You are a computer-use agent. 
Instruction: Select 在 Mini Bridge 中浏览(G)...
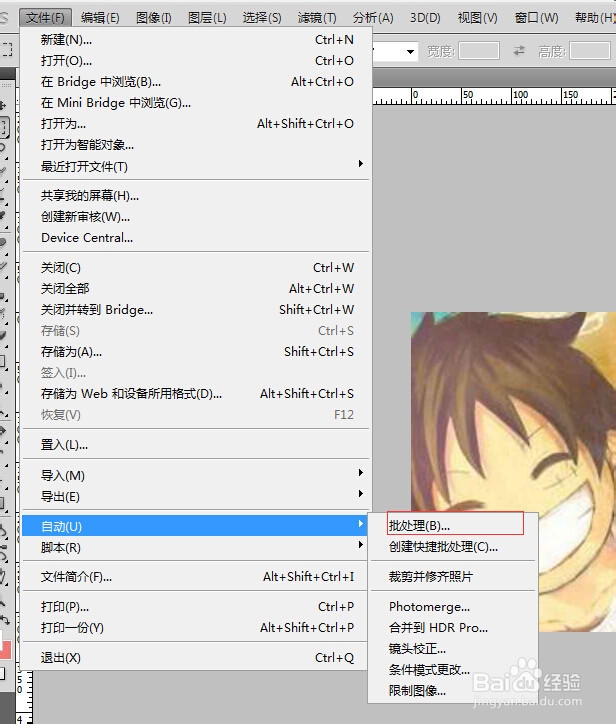[x=196, y=103]
